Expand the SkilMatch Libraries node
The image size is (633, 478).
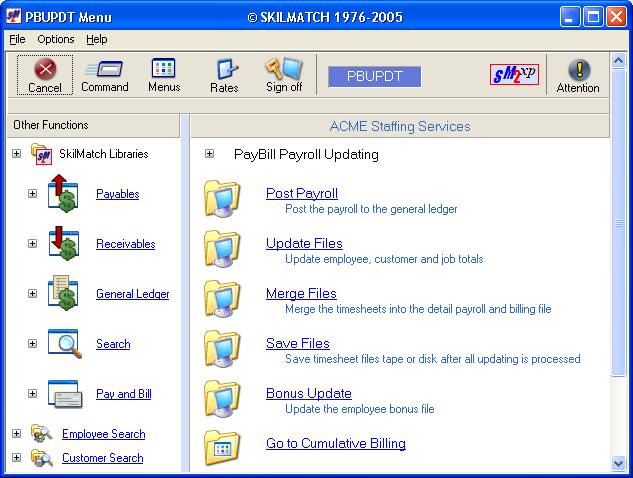click(17, 154)
